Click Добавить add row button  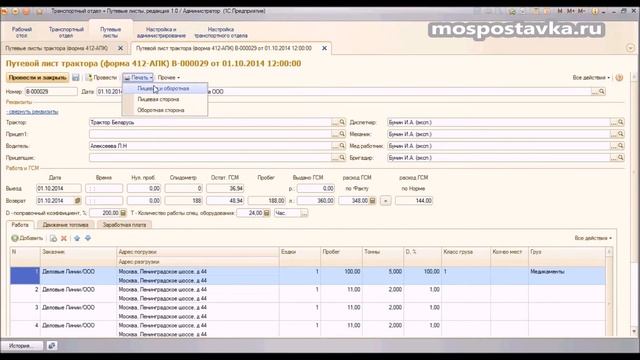point(27,238)
